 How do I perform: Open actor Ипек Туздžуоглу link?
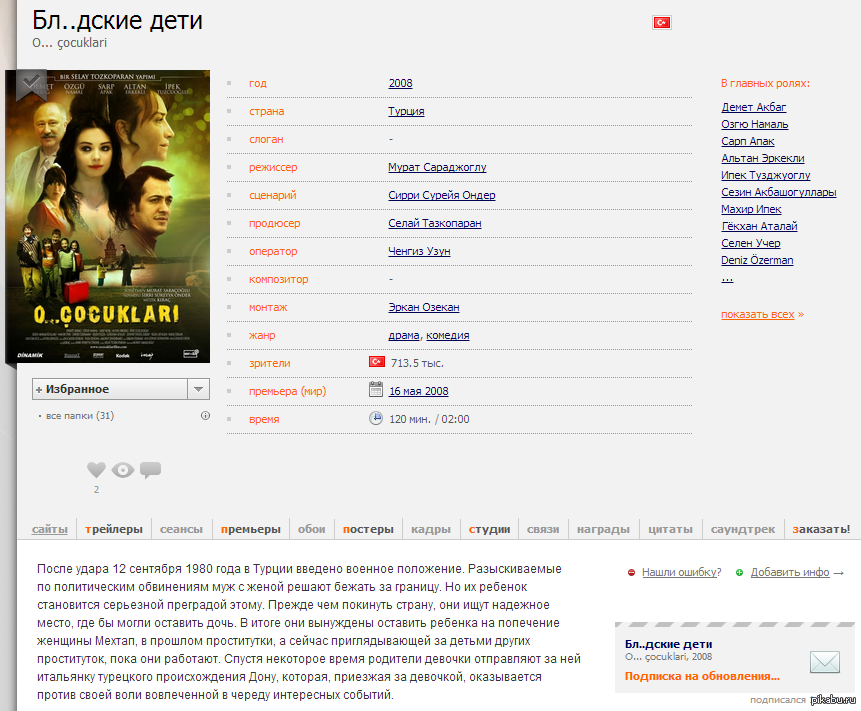click(x=765, y=175)
